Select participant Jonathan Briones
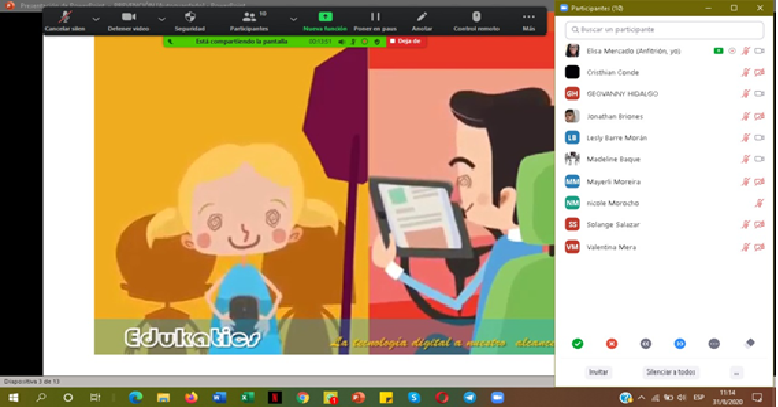The height and width of the screenshot is (407, 778). 664,117
